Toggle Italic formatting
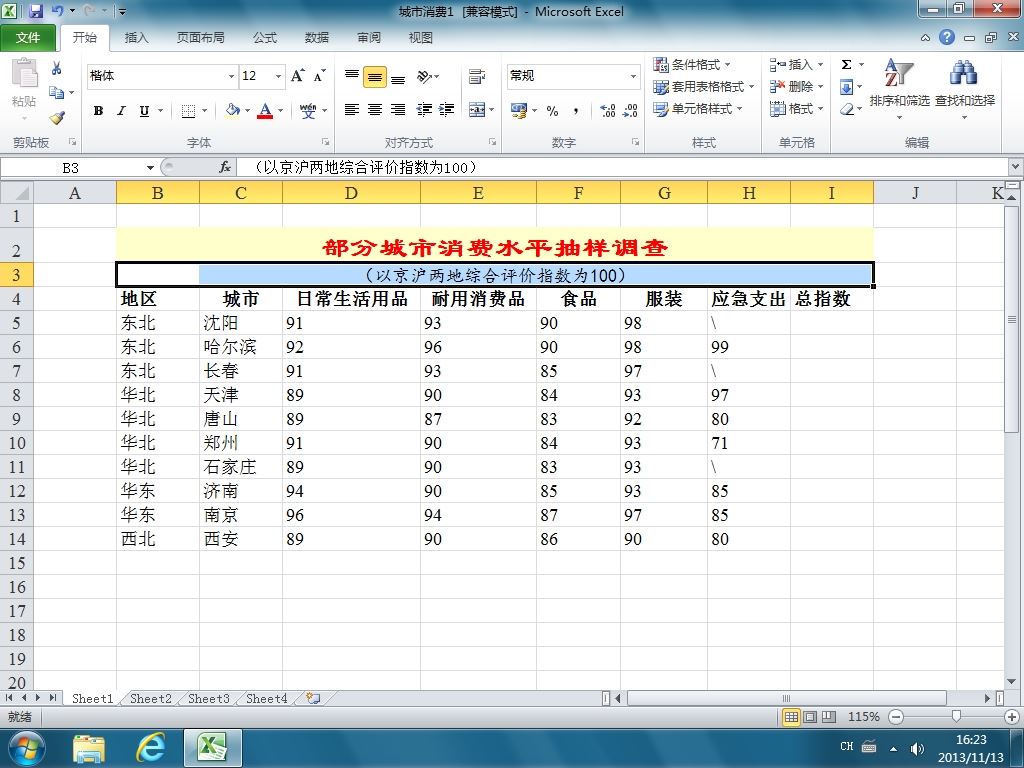 [121, 111]
